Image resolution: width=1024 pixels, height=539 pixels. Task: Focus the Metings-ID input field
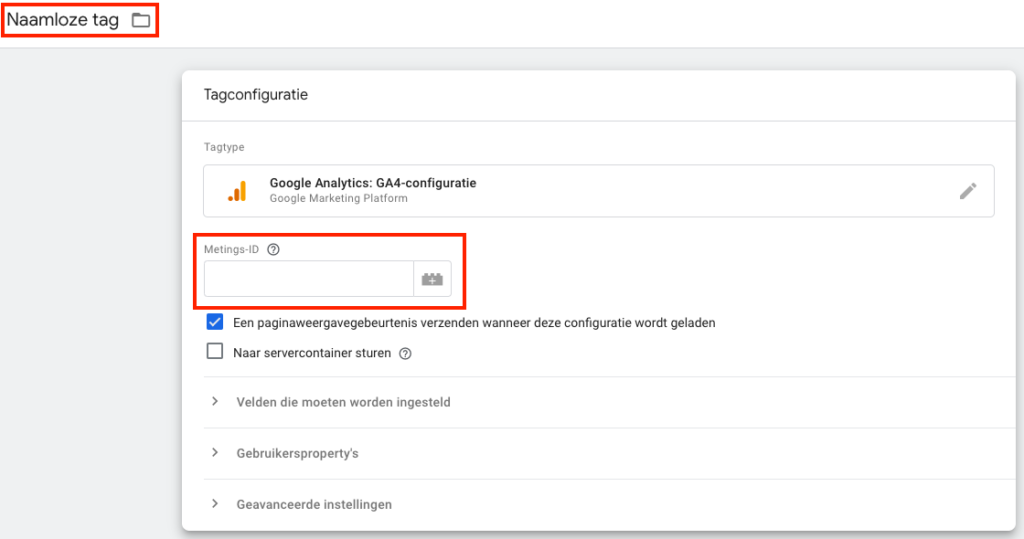[x=309, y=279]
